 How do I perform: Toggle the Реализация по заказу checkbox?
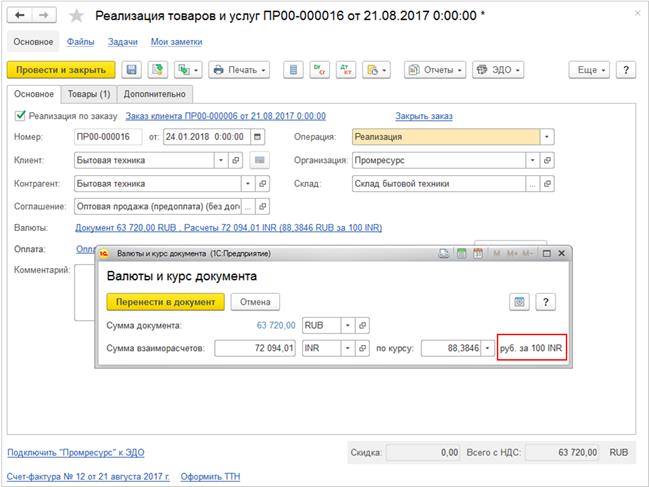pyautogui.click(x=19, y=116)
